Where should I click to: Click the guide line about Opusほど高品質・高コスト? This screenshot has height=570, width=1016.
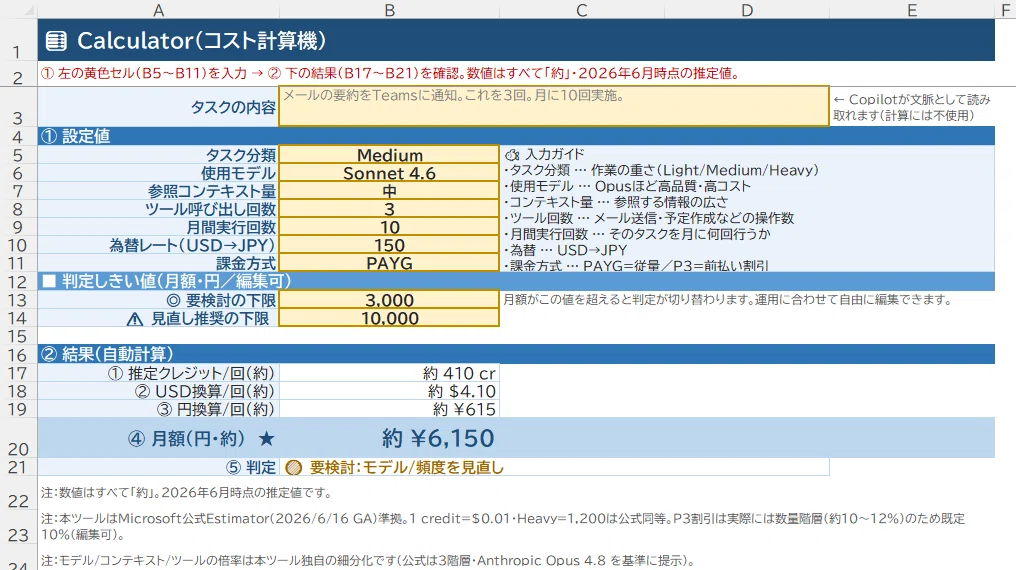pos(627,187)
